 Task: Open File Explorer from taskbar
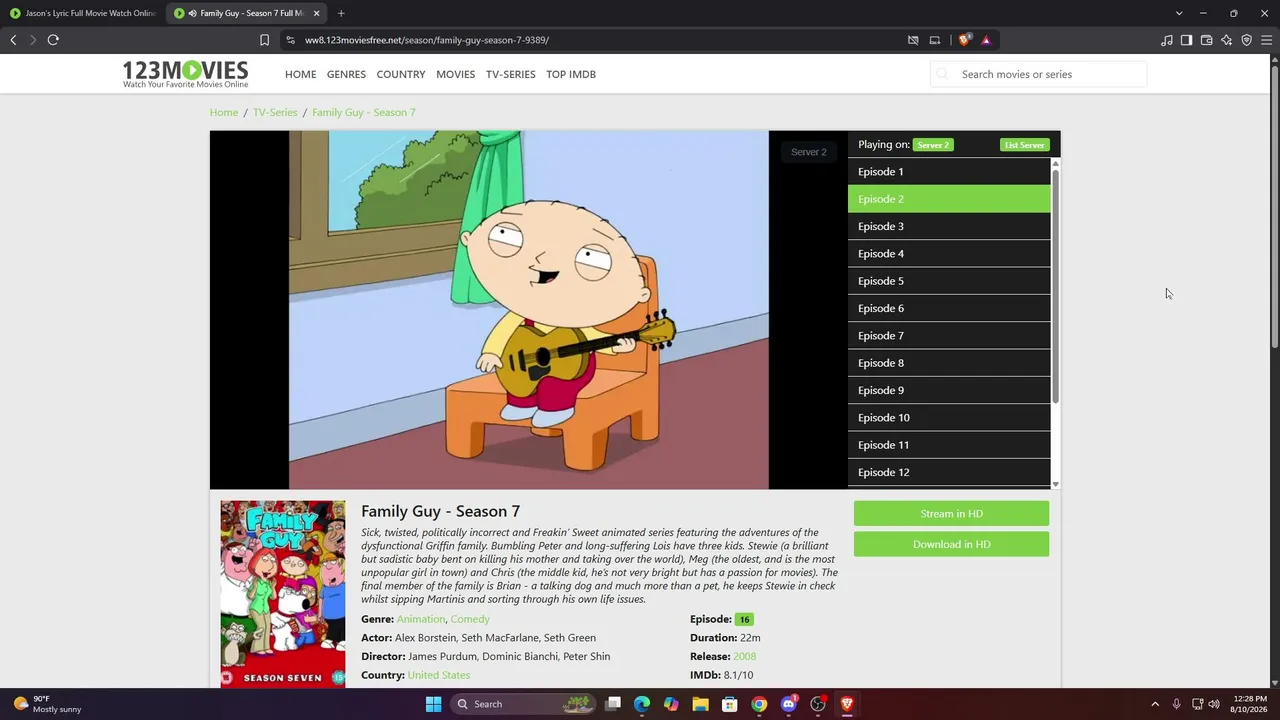pos(701,704)
